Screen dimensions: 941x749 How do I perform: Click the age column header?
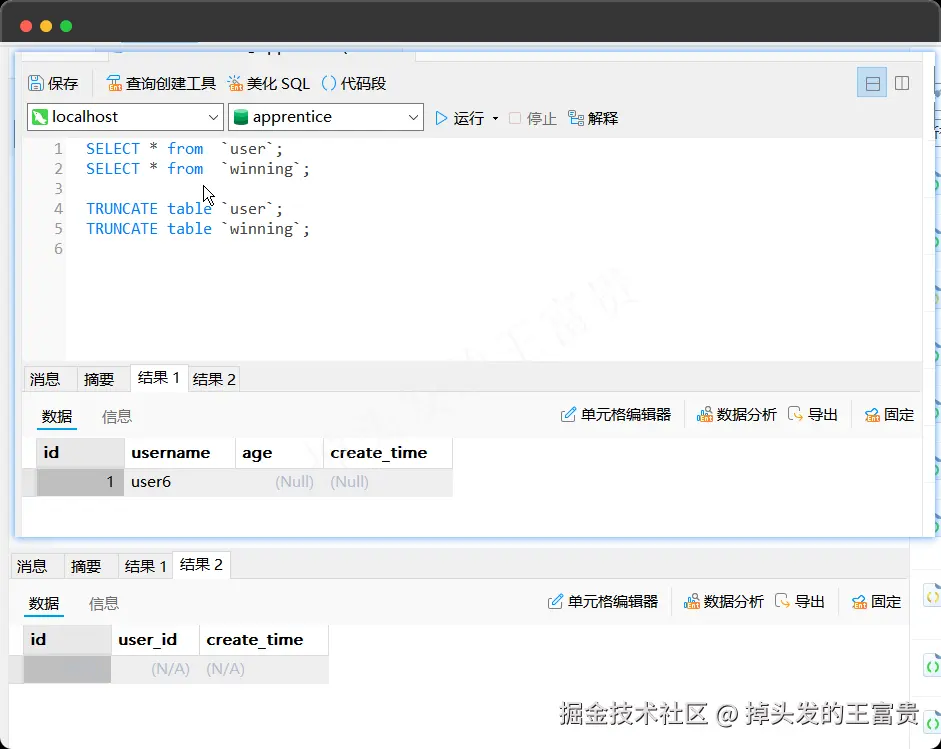[x=279, y=453]
